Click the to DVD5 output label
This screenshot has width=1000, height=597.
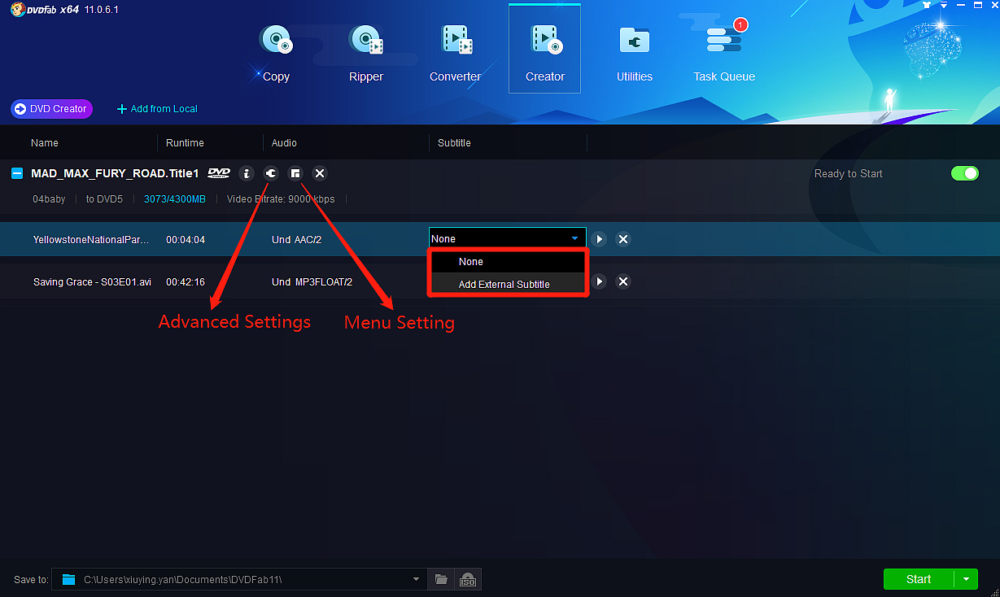click(104, 199)
